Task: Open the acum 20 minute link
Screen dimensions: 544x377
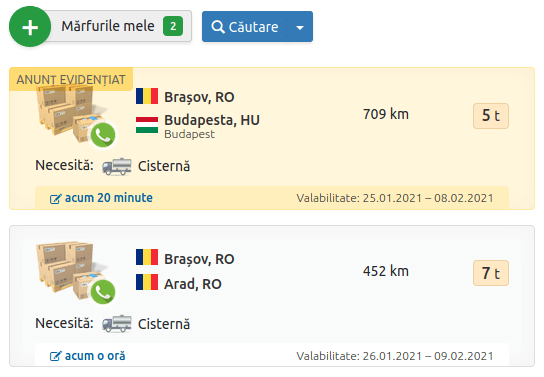Action: [109, 198]
